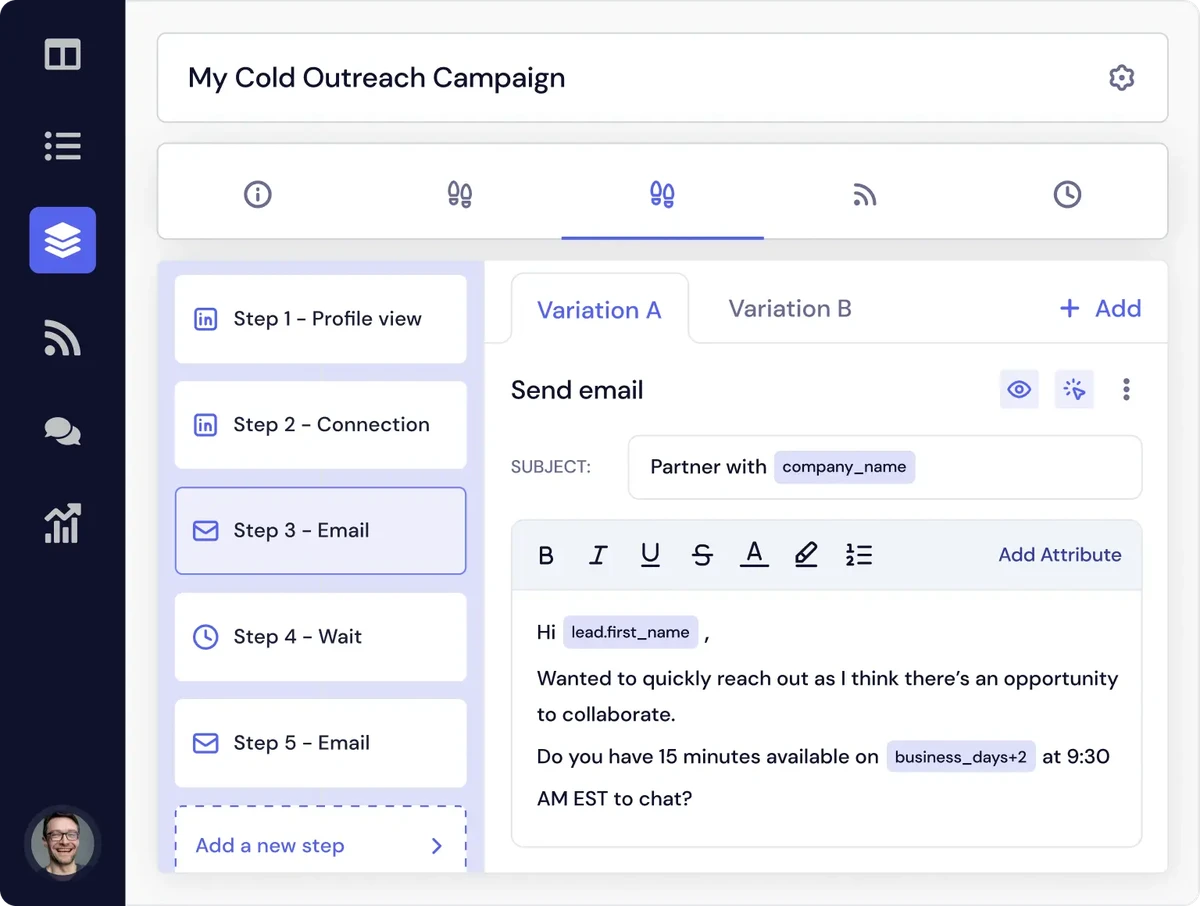Image resolution: width=1200 pixels, height=906 pixels.
Task: Toggle bold text formatting
Action: click(546, 555)
